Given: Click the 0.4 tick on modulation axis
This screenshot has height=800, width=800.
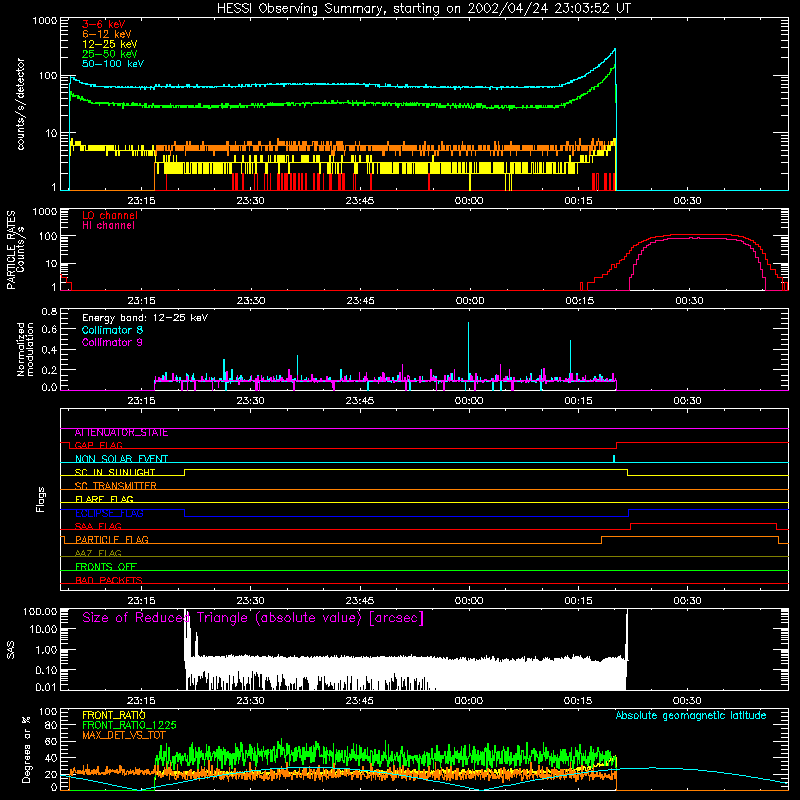Looking at the screenshot, I should (x=49, y=350).
